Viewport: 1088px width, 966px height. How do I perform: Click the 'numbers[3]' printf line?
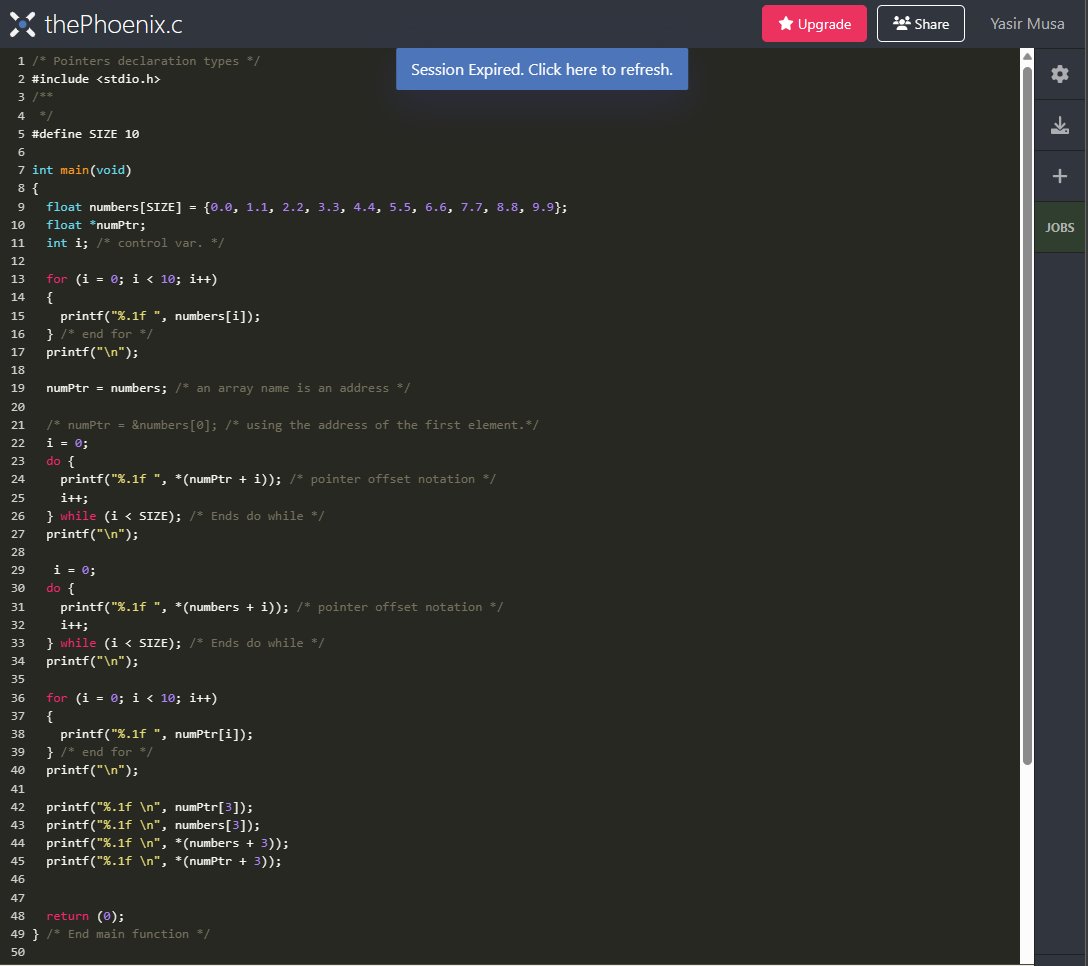coord(153,825)
